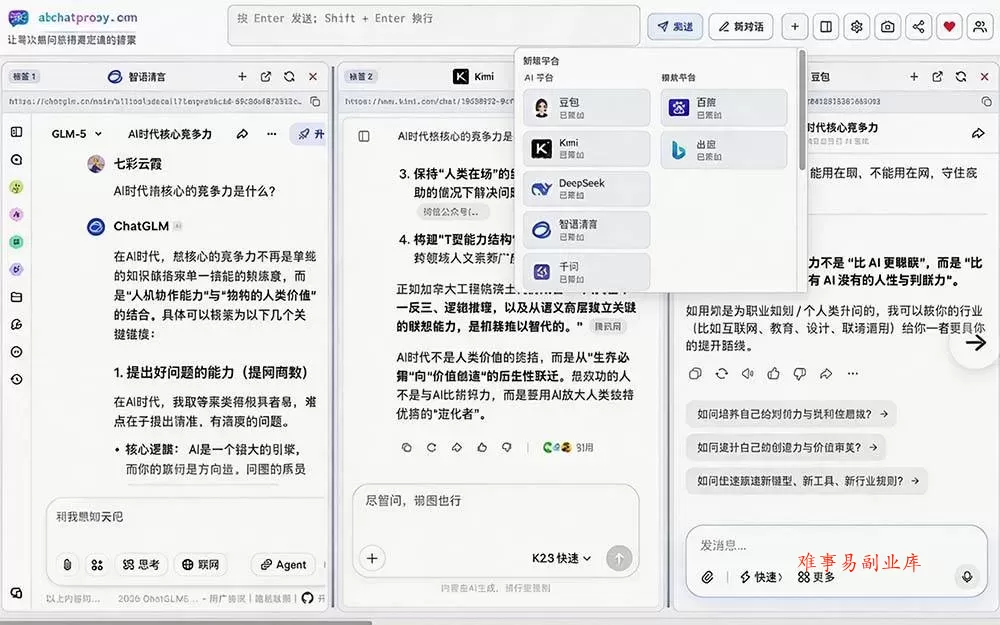Toggle 思考 mode in ChatGLM input
Screen dimensions: 1000x625
click(x=141, y=564)
